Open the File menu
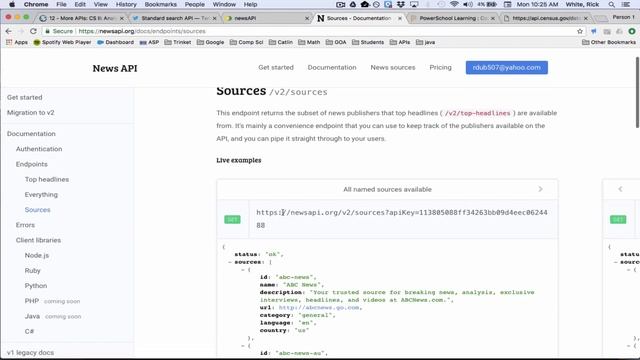The height and width of the screenshot is (360, 640). 61,4
